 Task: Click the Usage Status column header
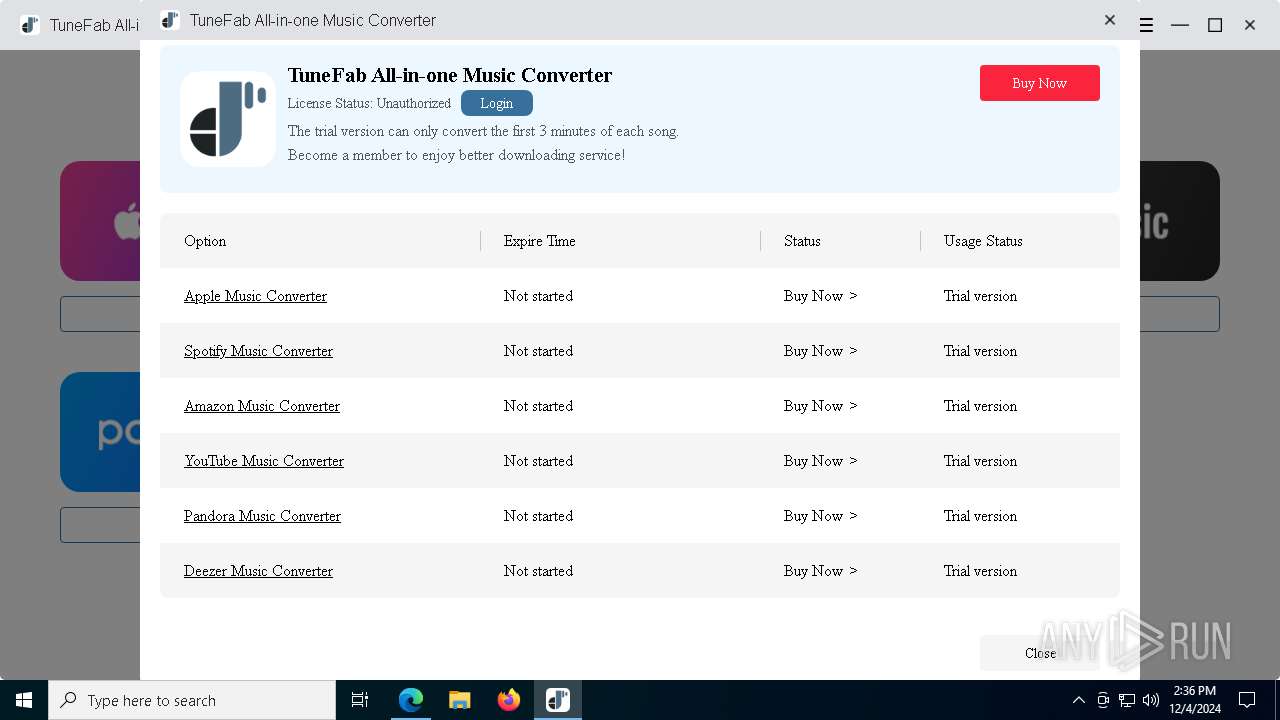point(983,241)
